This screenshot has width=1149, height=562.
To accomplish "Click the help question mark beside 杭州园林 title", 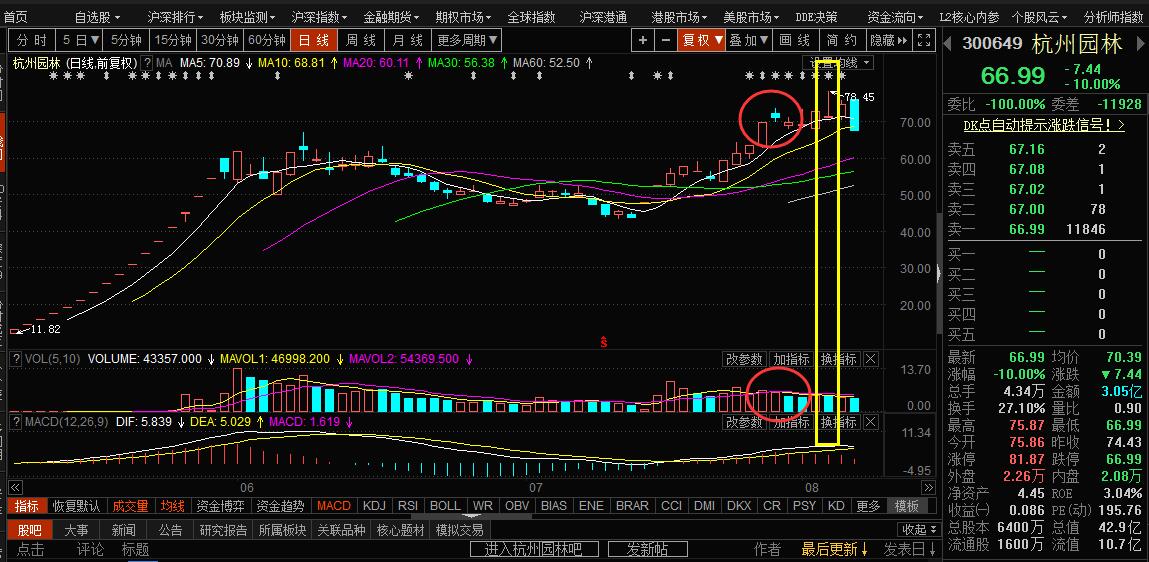I will coord(147,63).
